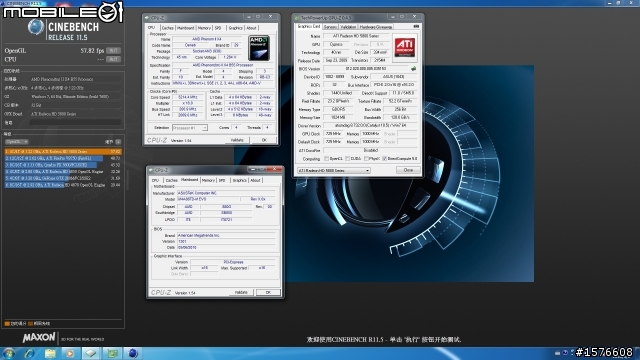Viewport: 640px width, 360px height.
Task: Open SPD tab in upper CPU-Z window
Action: tap(218, 28)
